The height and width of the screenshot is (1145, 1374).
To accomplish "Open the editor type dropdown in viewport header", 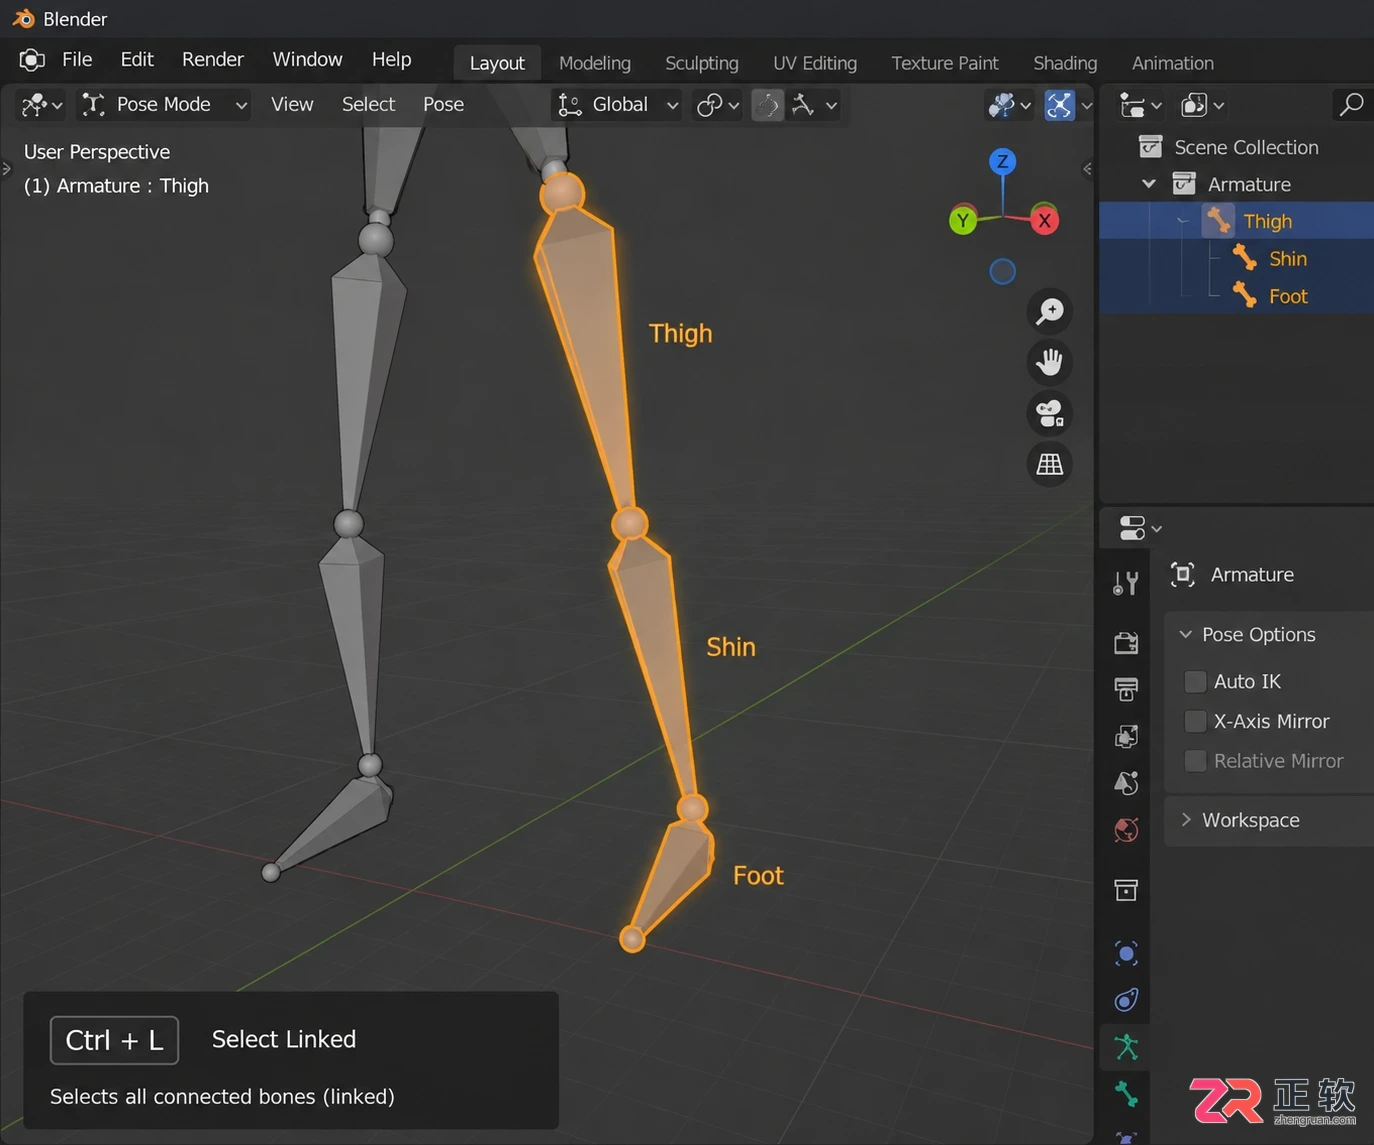I will [42, 105].
